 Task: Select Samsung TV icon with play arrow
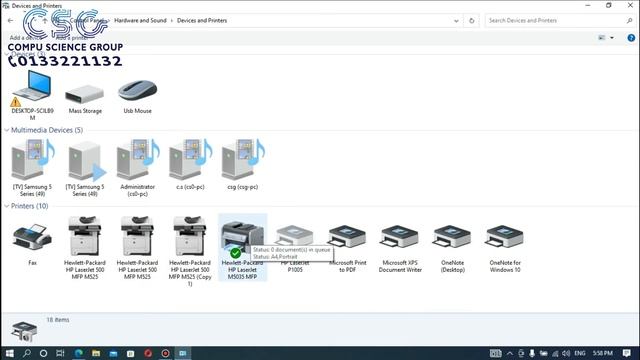pyautogui.click(x=85, y=168)
